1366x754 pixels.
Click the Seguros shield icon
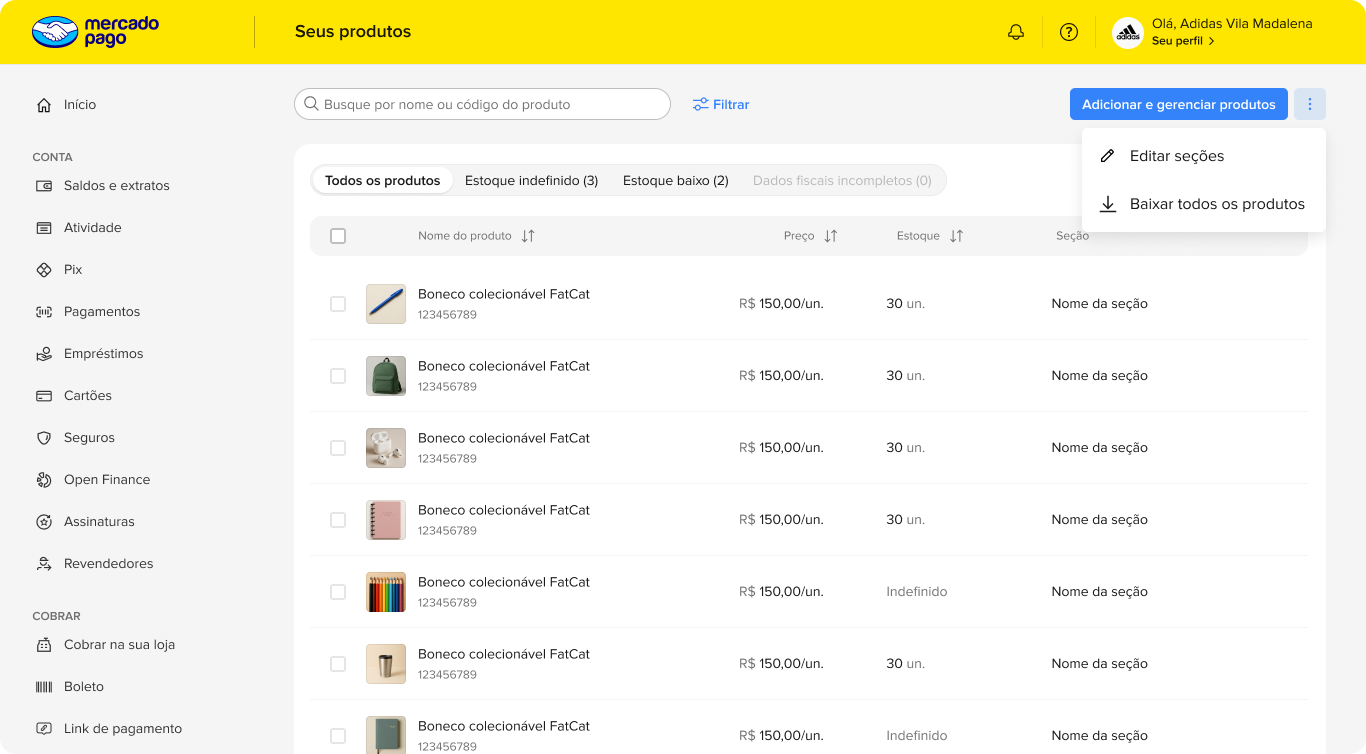pos(44,438)
